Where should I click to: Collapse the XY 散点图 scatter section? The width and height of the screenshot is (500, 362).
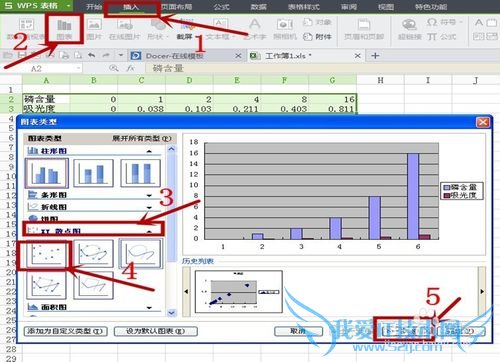149,231
